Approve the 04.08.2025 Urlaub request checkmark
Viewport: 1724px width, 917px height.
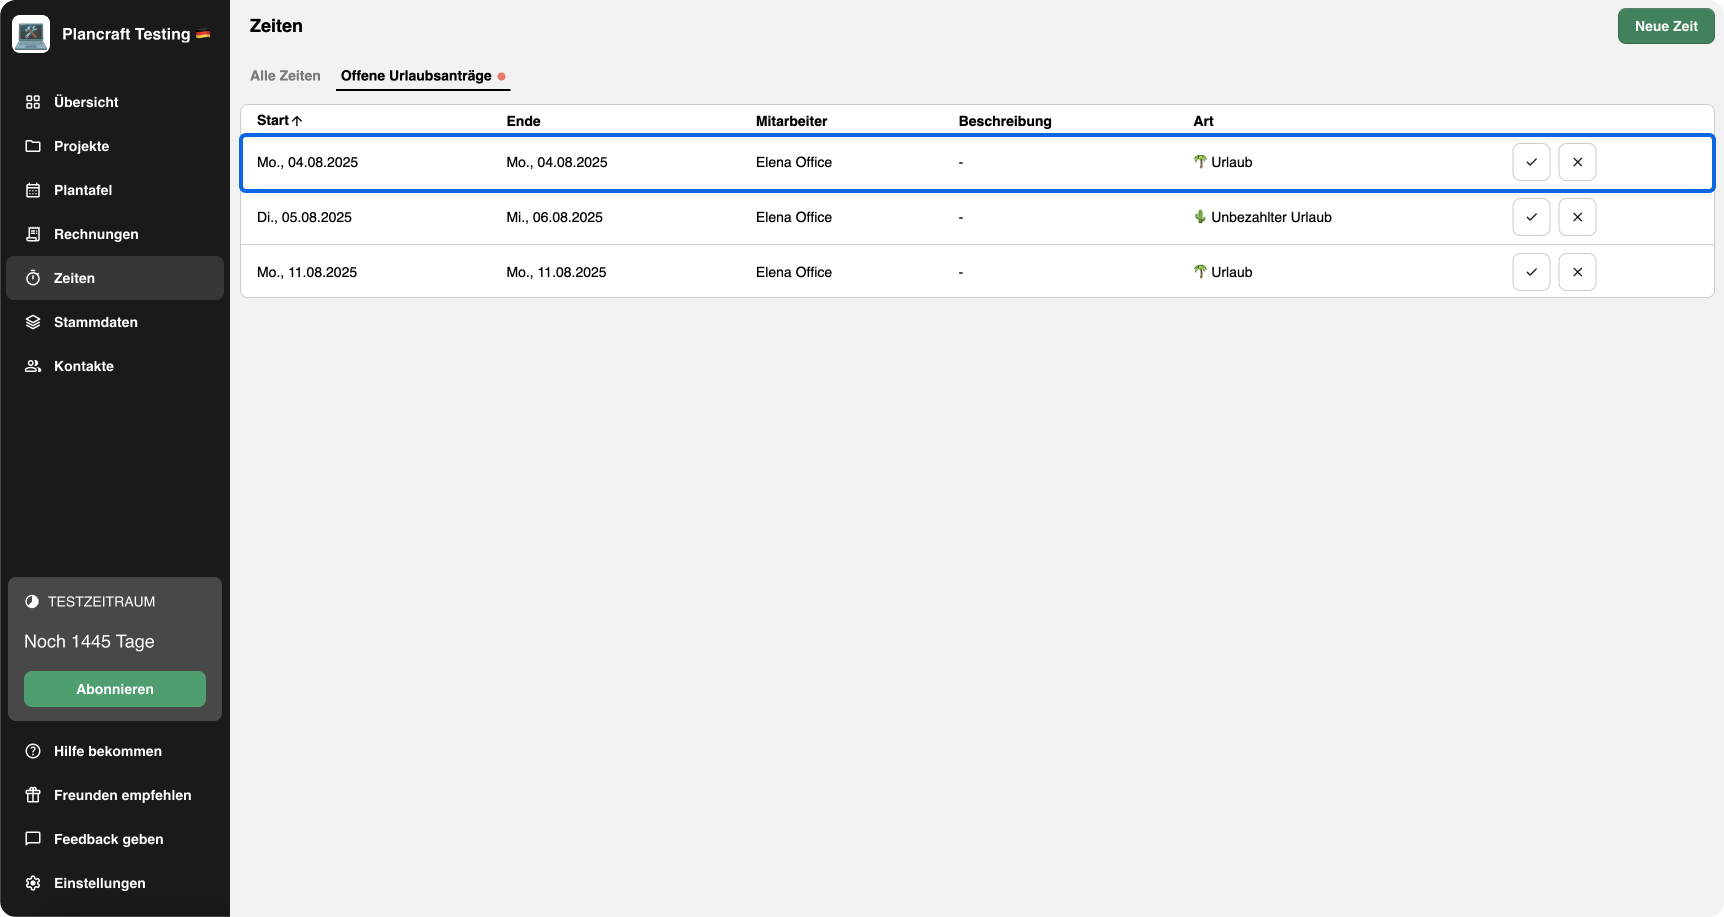coord(1531,162)
